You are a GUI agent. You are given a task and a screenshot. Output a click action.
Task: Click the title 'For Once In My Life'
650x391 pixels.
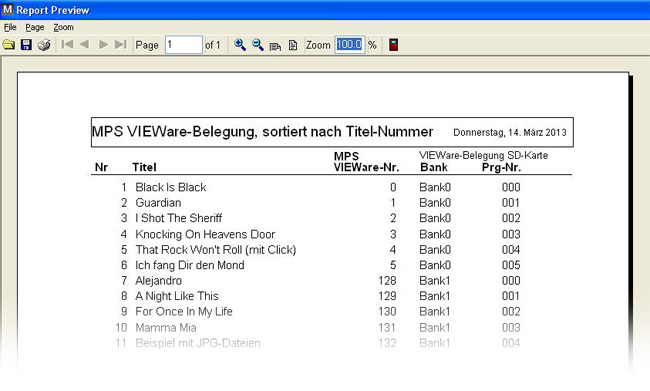(x=184, y=312)
